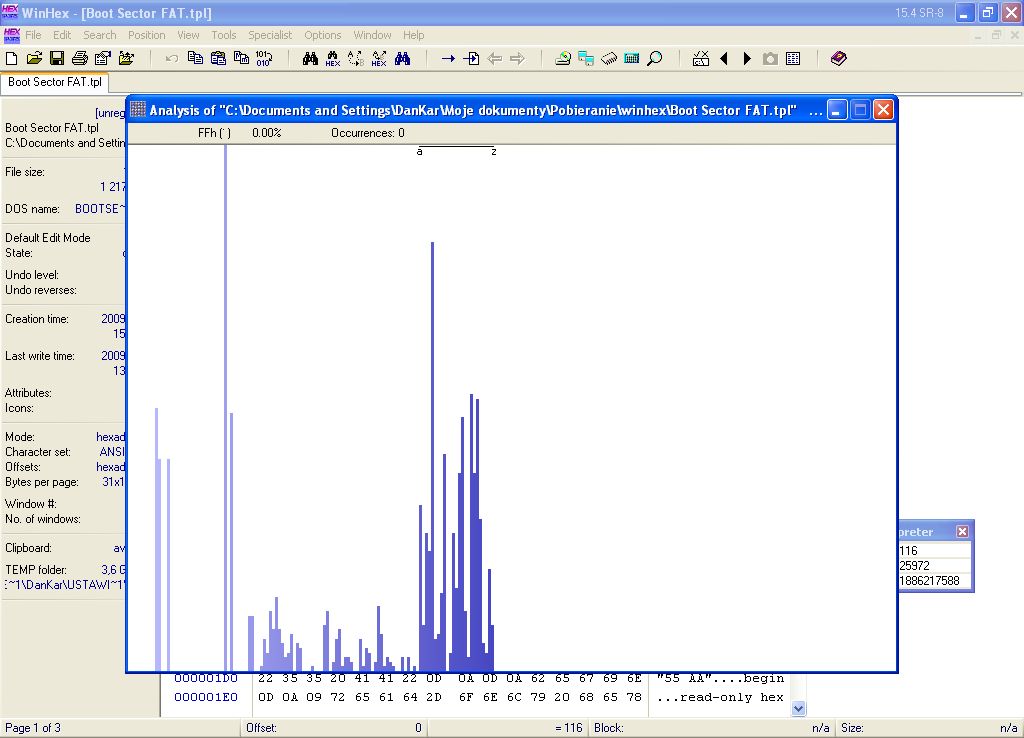Open disk with the drive icon
The height and width of the screenshot is (738, 1024).
563,59
